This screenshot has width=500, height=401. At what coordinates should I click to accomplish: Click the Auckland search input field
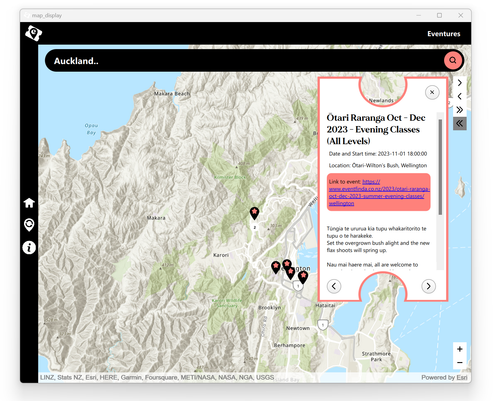(247, 61)
